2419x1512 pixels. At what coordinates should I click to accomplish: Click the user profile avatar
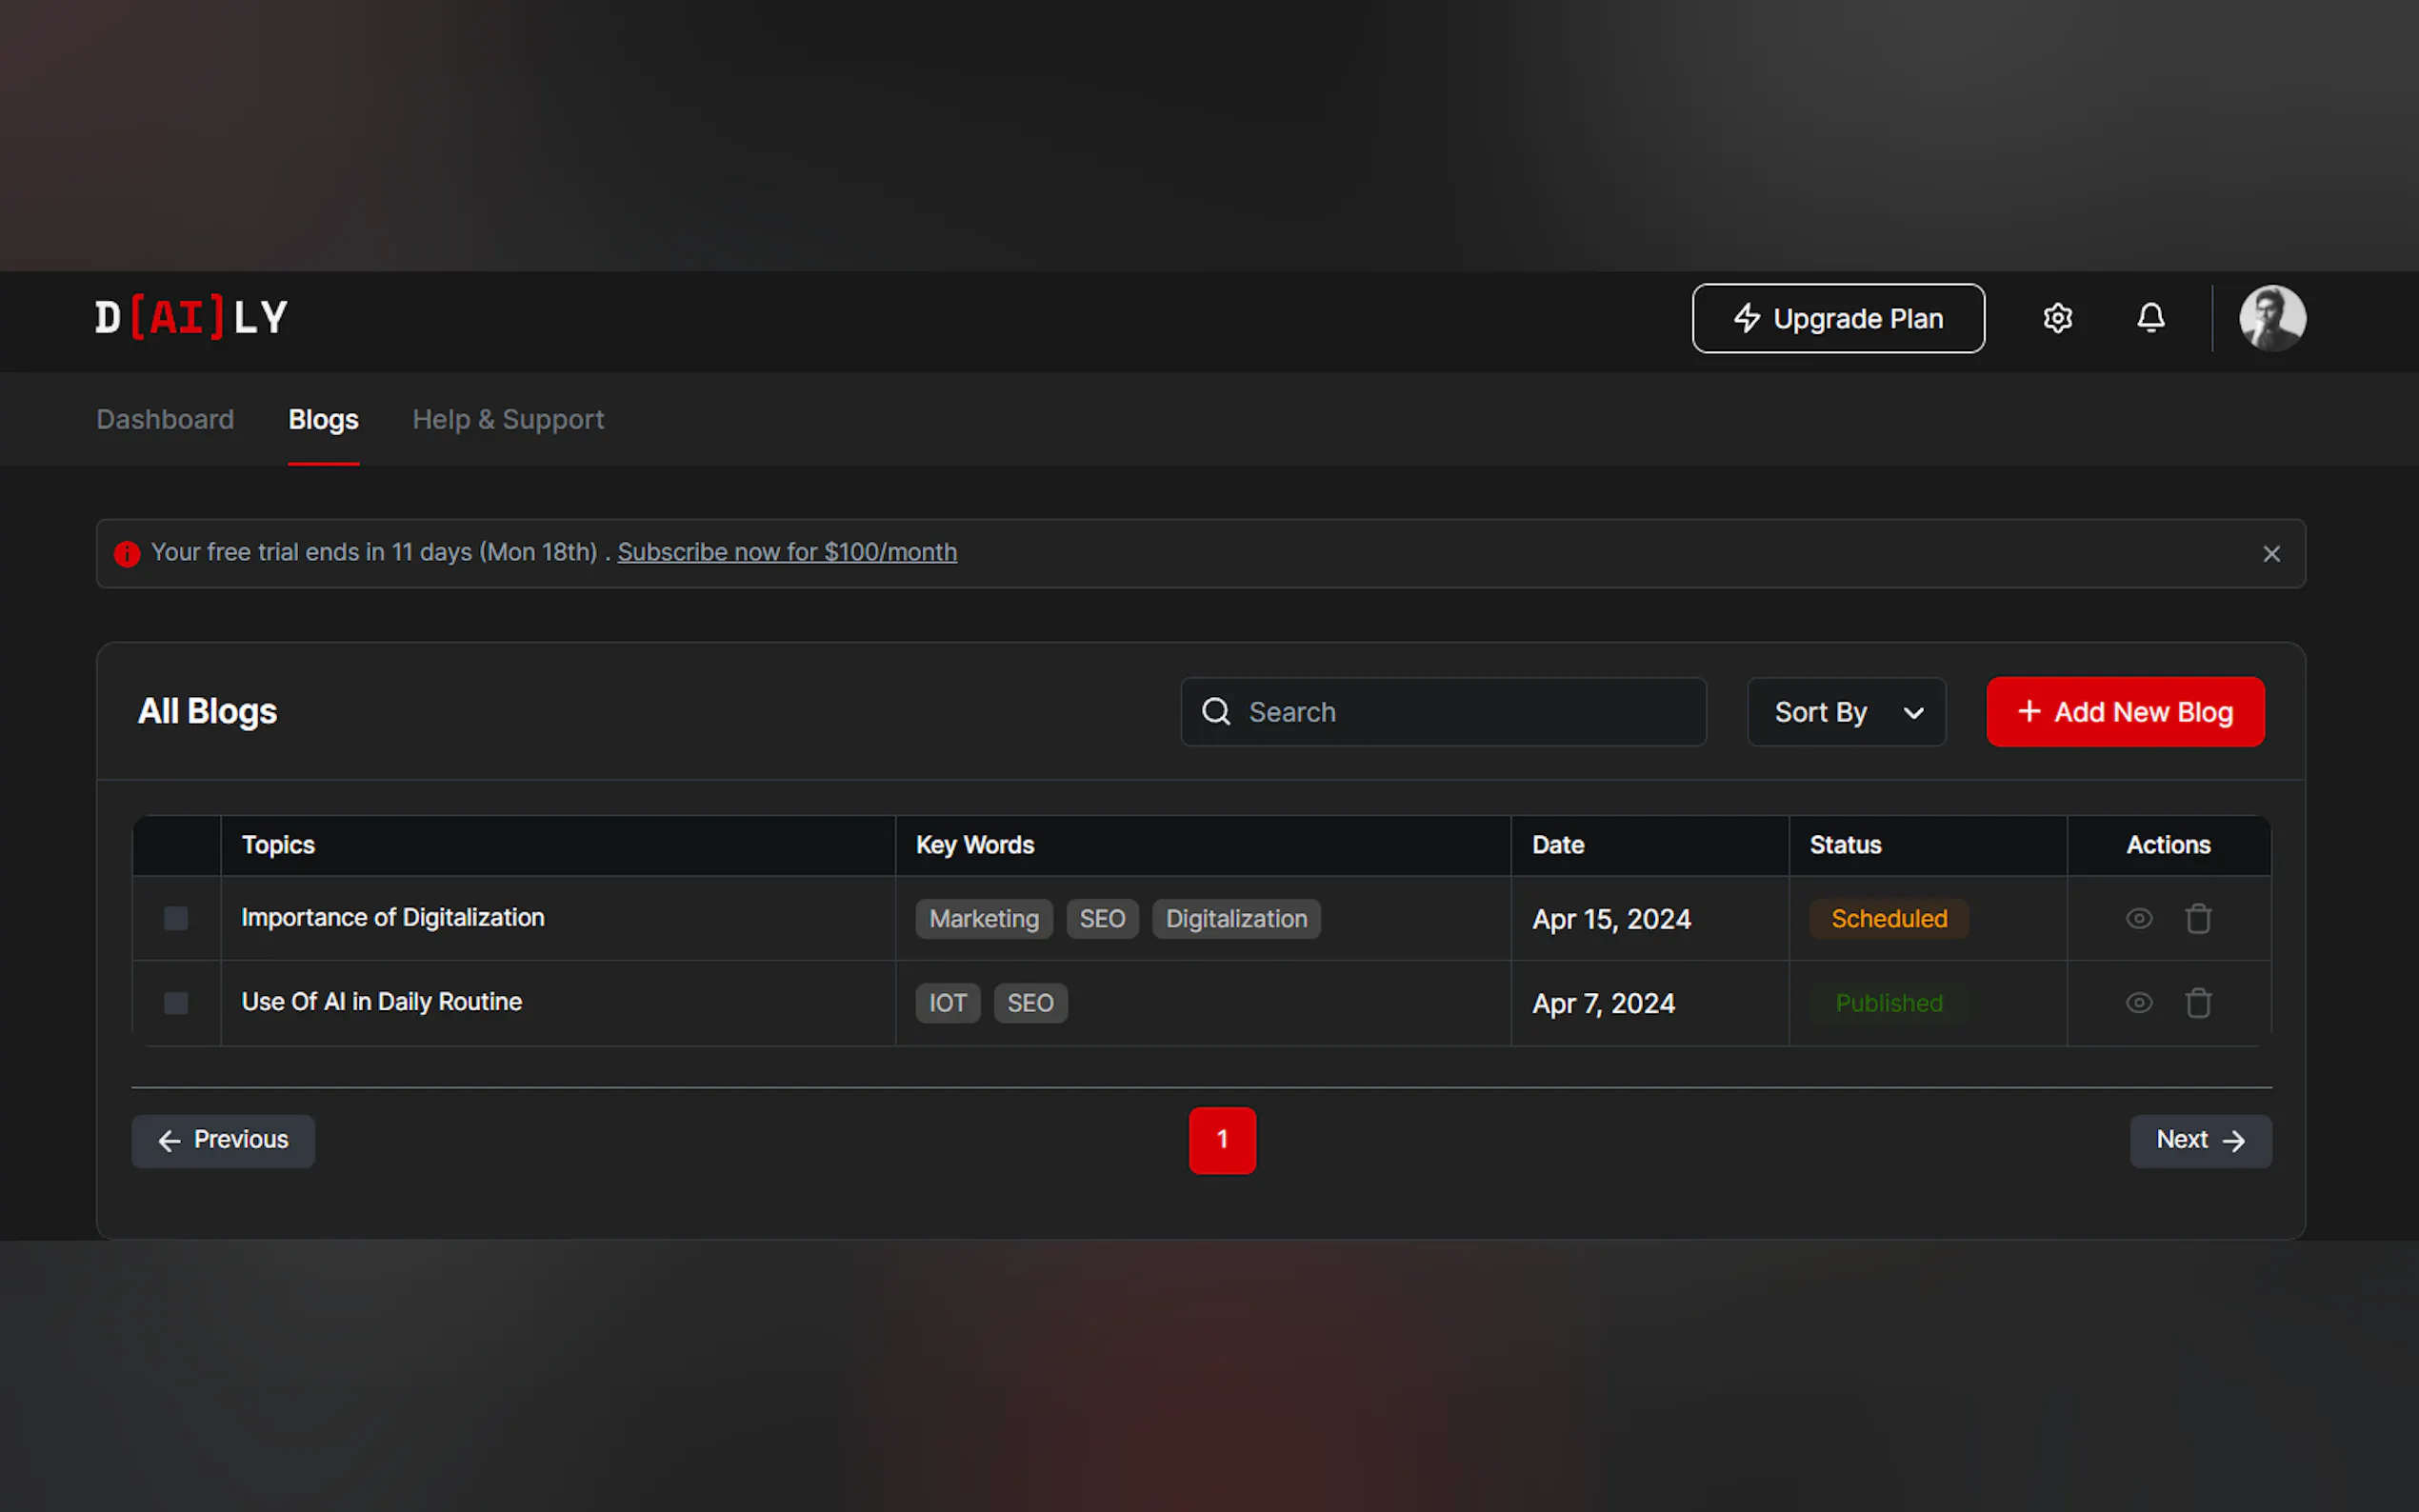coord(2272,318)
